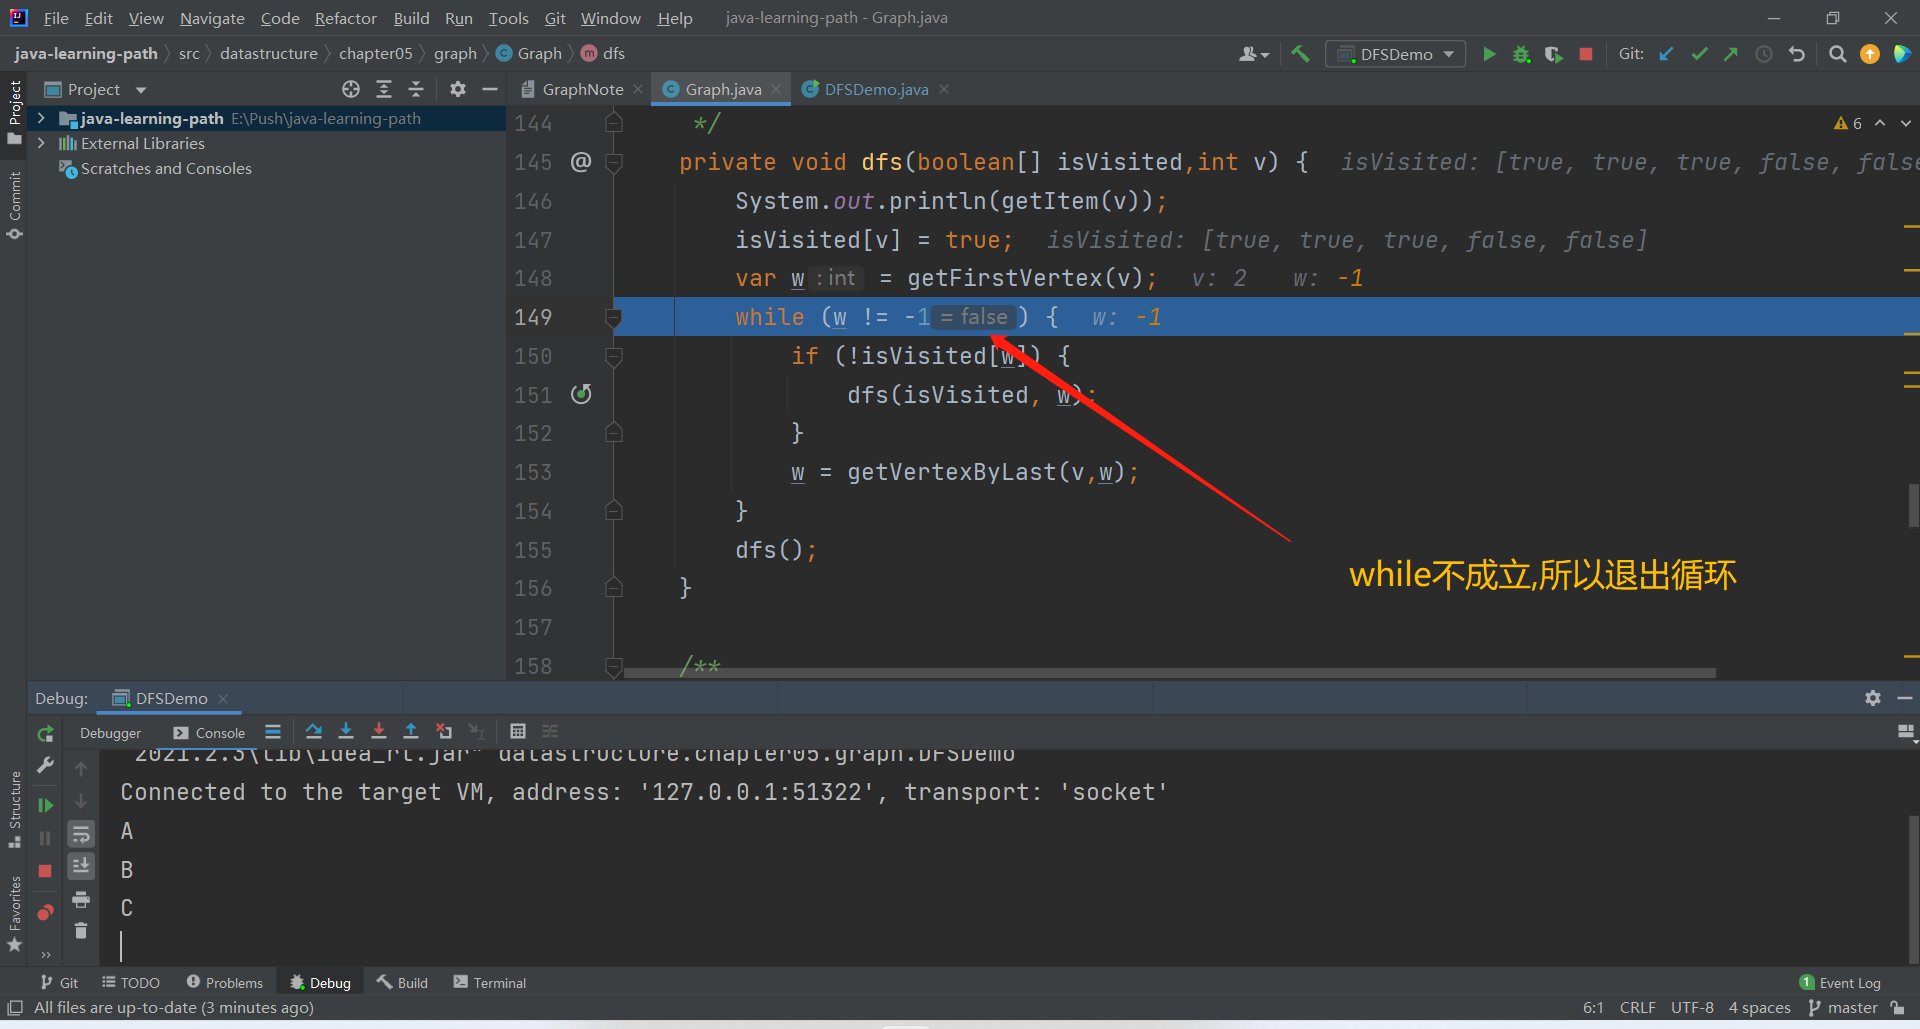Expand the java-learning-path tree node

click(x=41, y=118)
